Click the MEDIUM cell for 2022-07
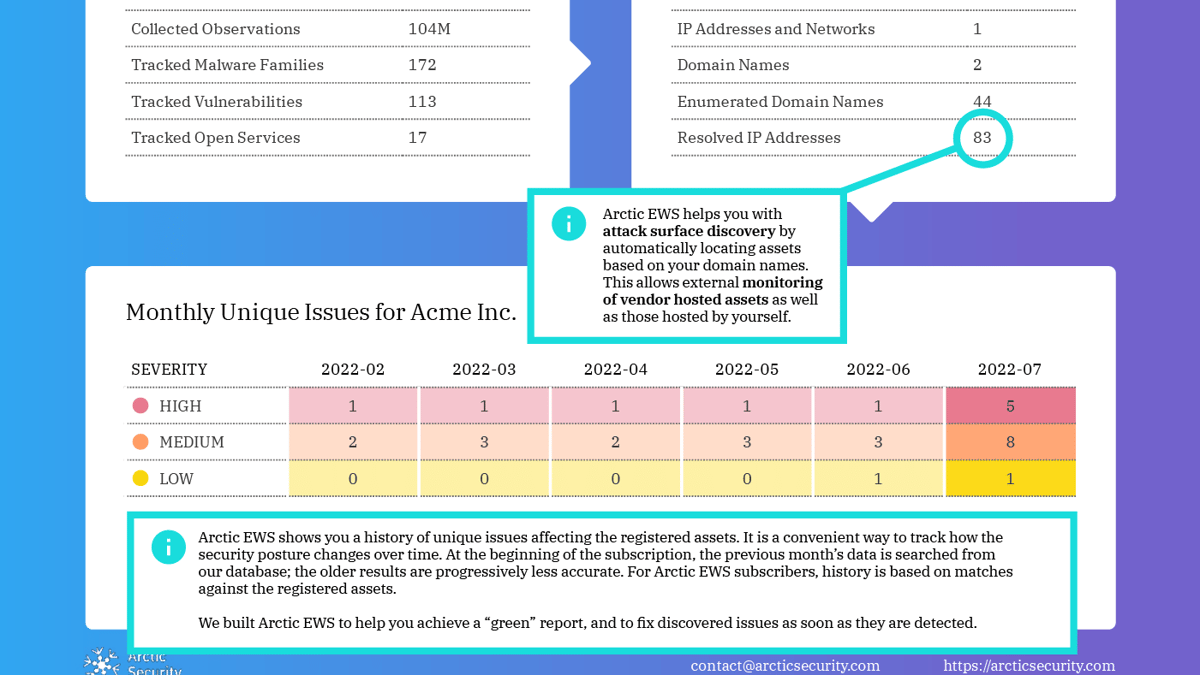This screenshot has width=1200, height=675. [1010, 442]
